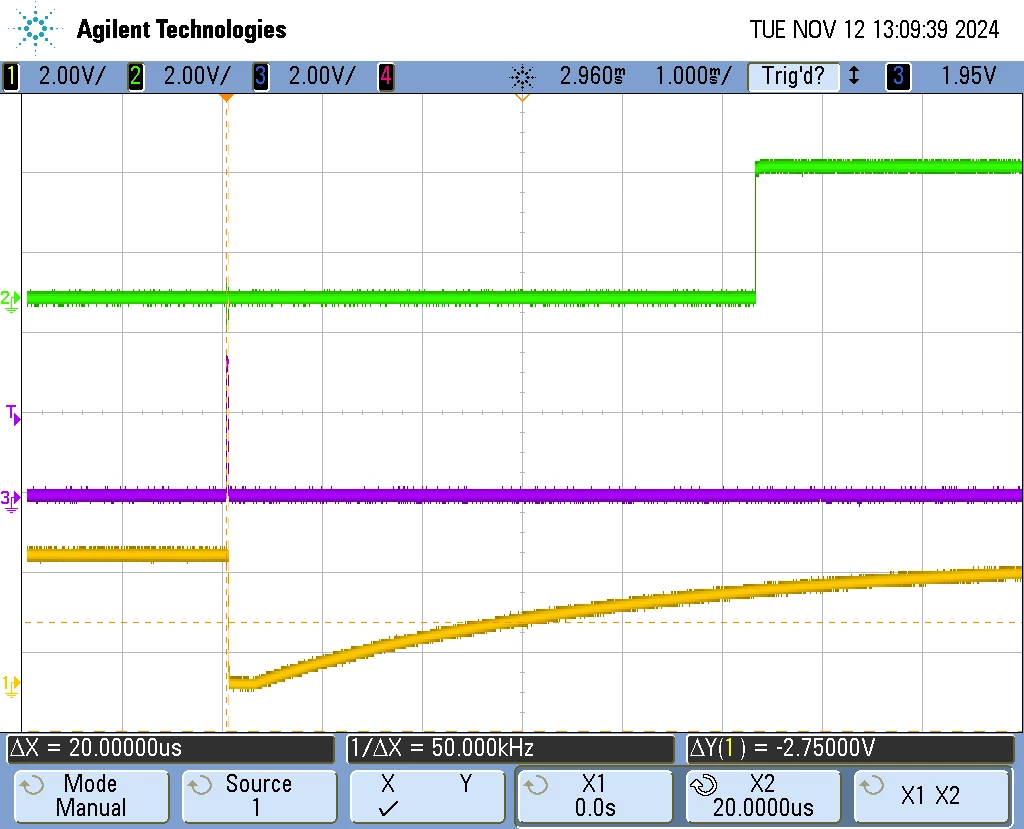Click the Agilent Technologies starburst logo

click(34, 28)
